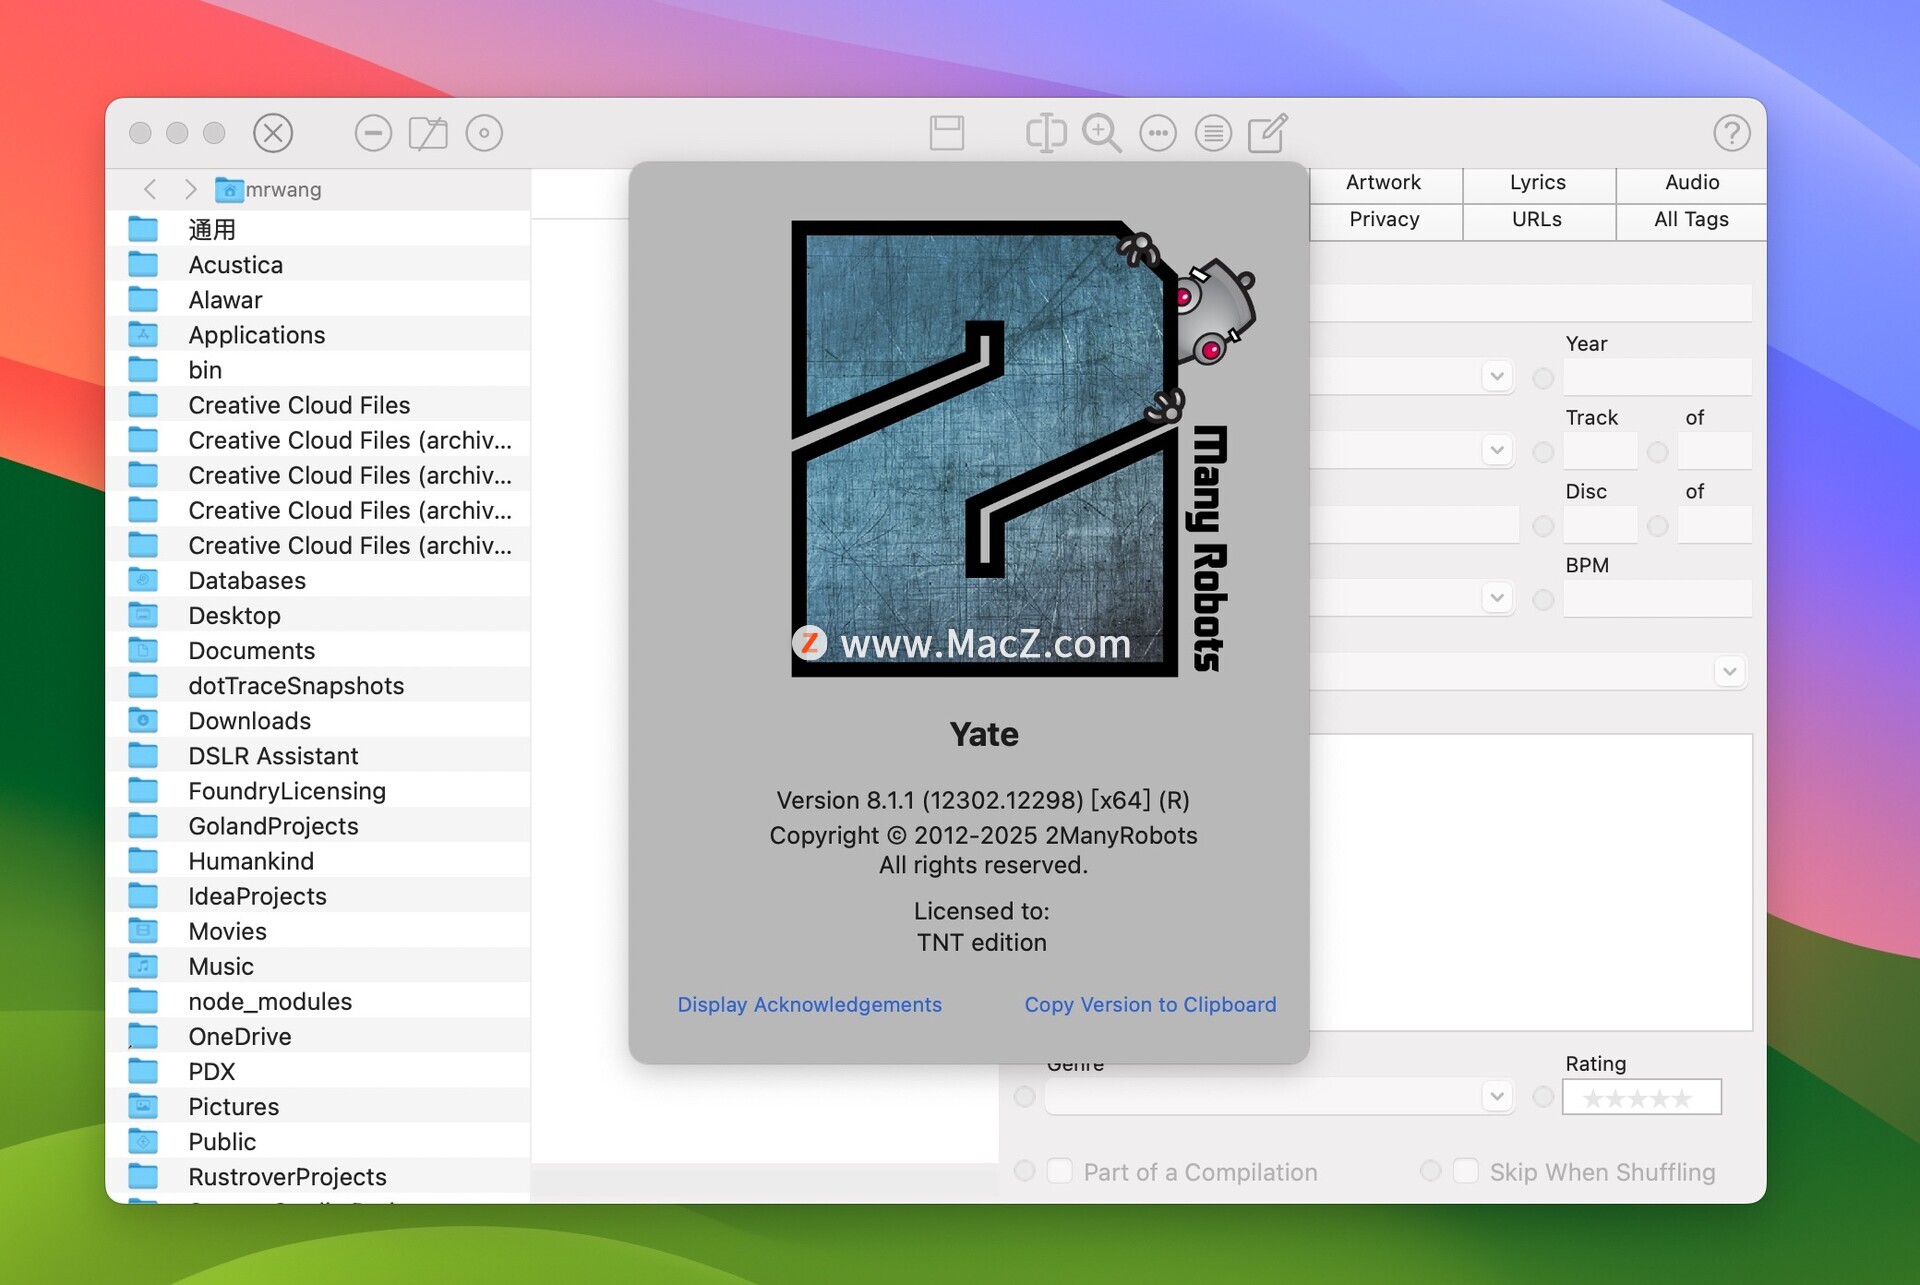1920x1285 pixels.
Task: Click the Applications folder icon
Action: click(143, 335)
